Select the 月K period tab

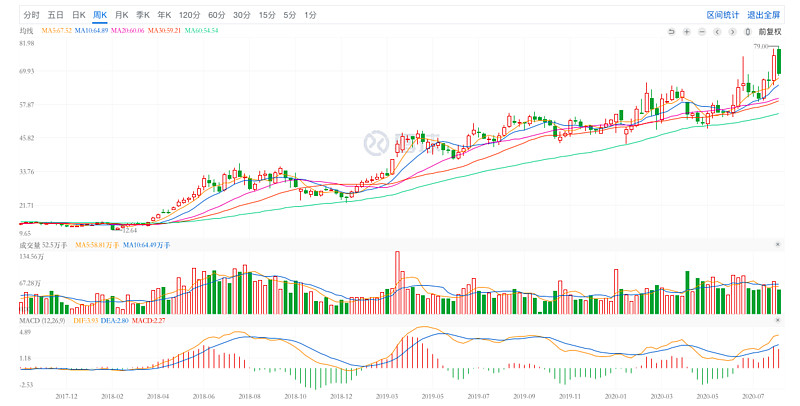pos(121,15)
